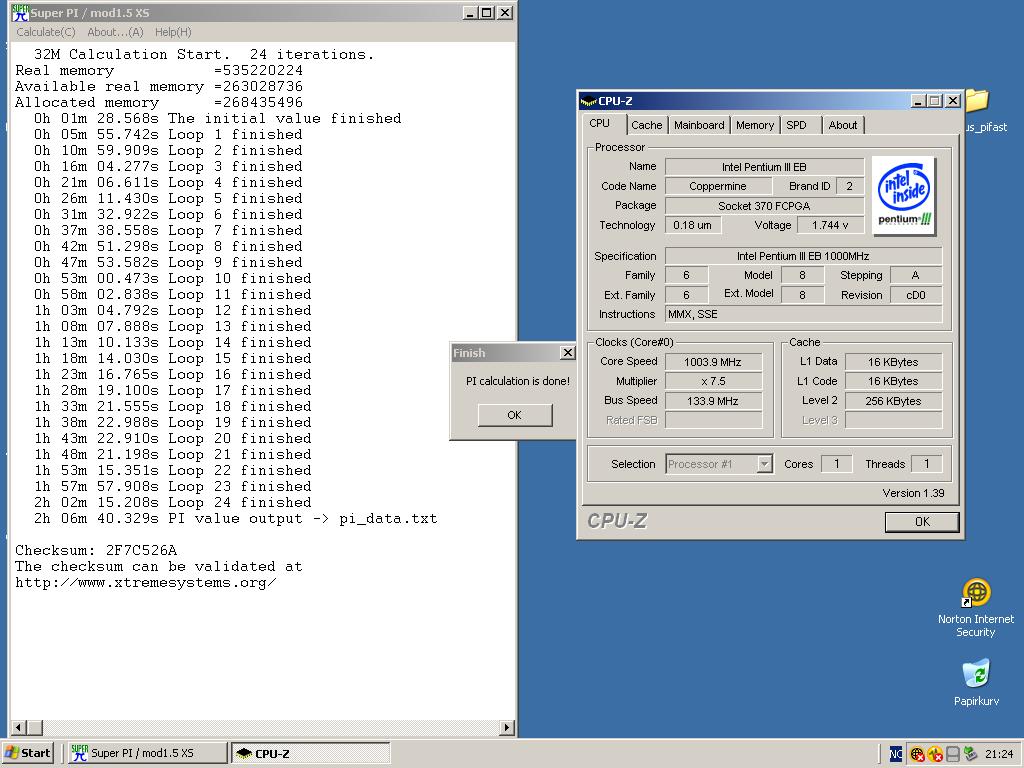Click the Multiplier value x 7.5
The height and width of the screenshot is (768, 1024).
click(x=713, y=381)
